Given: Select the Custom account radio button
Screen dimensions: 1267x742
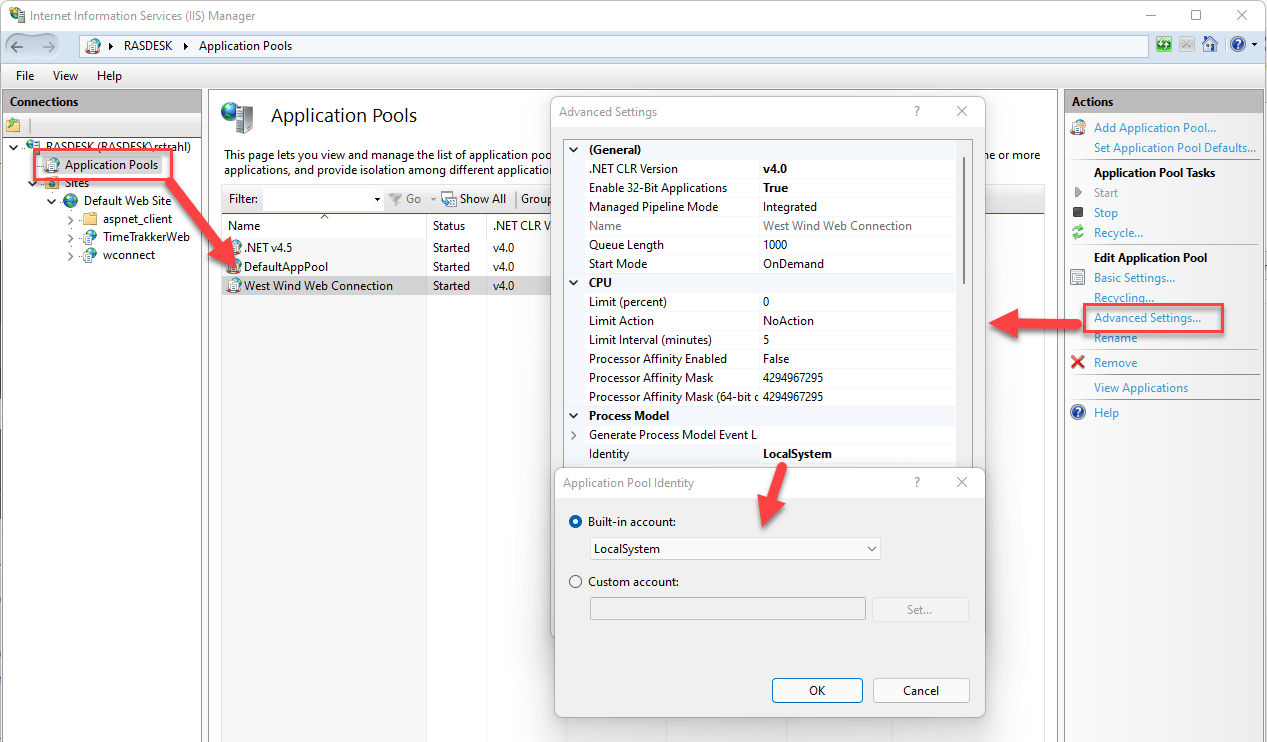Looking at the screenshot, I should point(575,582).
